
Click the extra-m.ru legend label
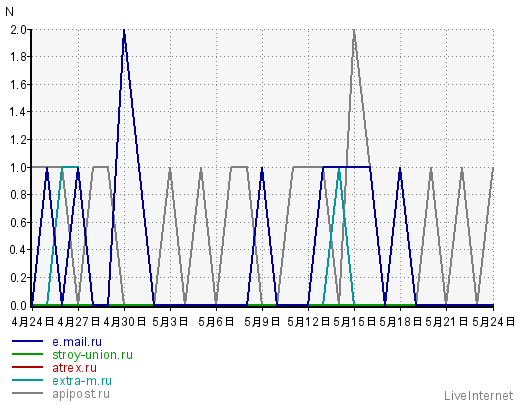coord(82,381)
